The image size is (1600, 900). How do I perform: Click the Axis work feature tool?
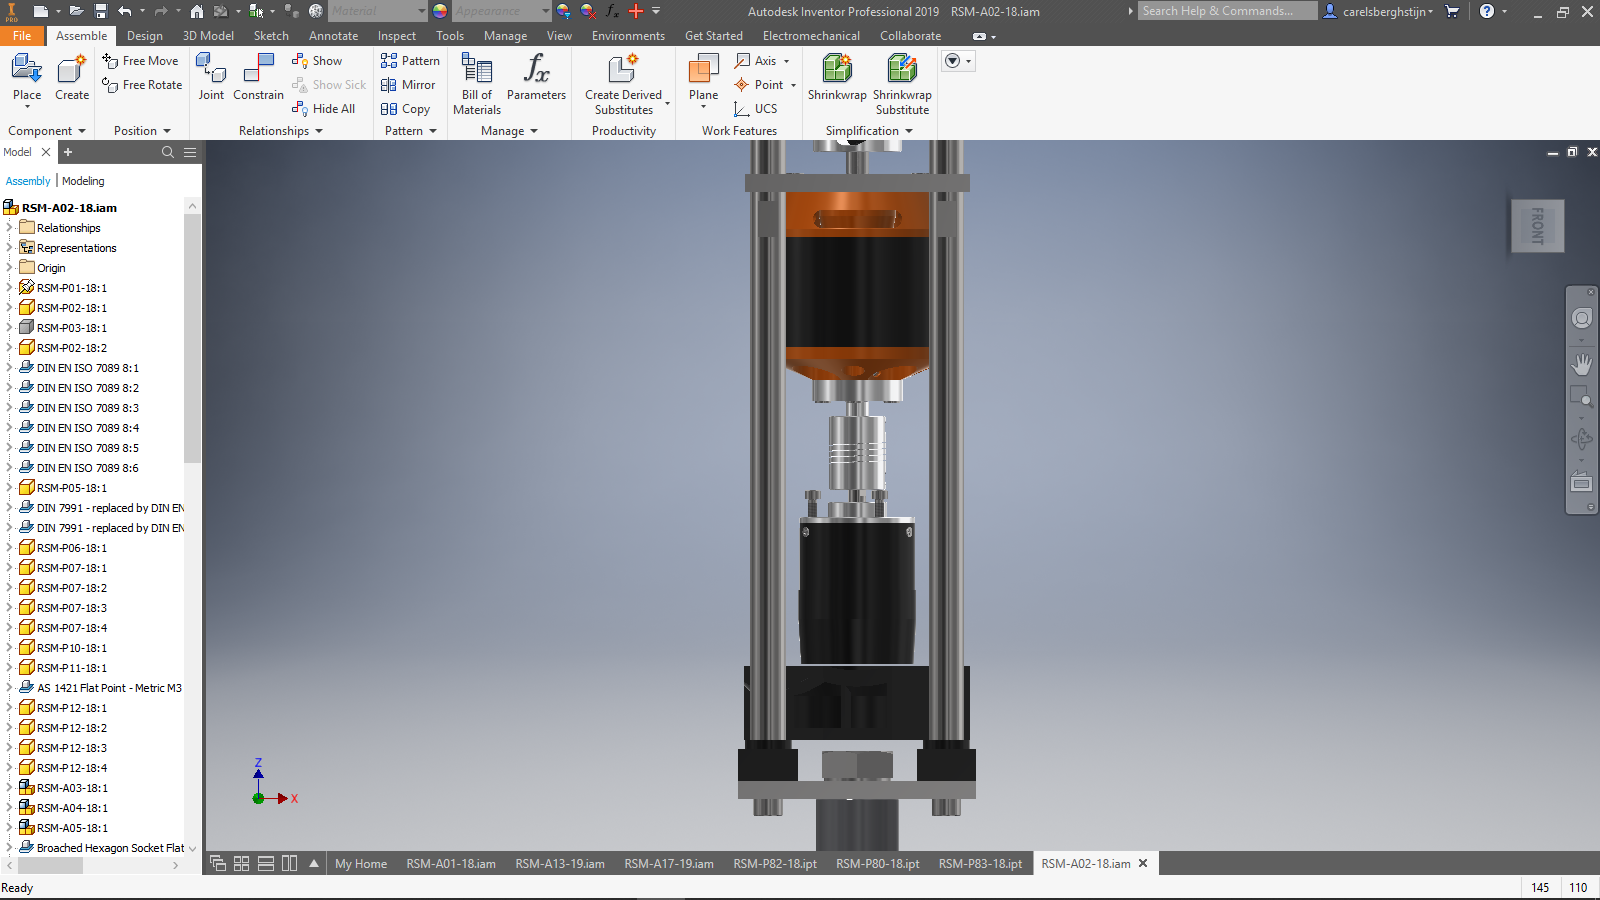pos(762,61)
